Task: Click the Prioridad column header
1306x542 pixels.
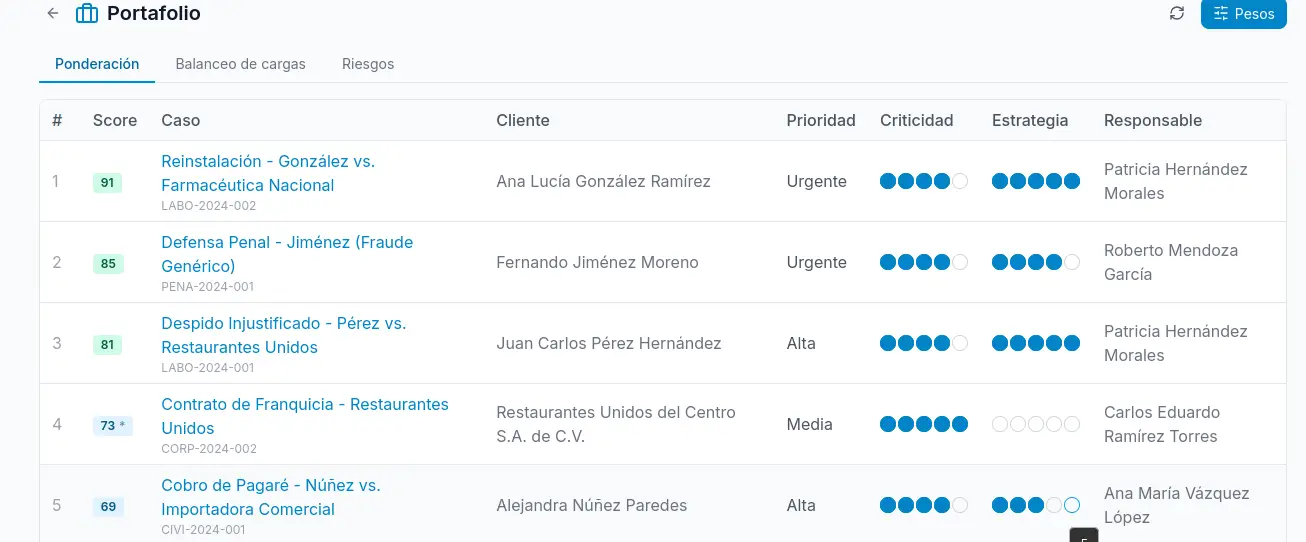Action: point(821,120)
